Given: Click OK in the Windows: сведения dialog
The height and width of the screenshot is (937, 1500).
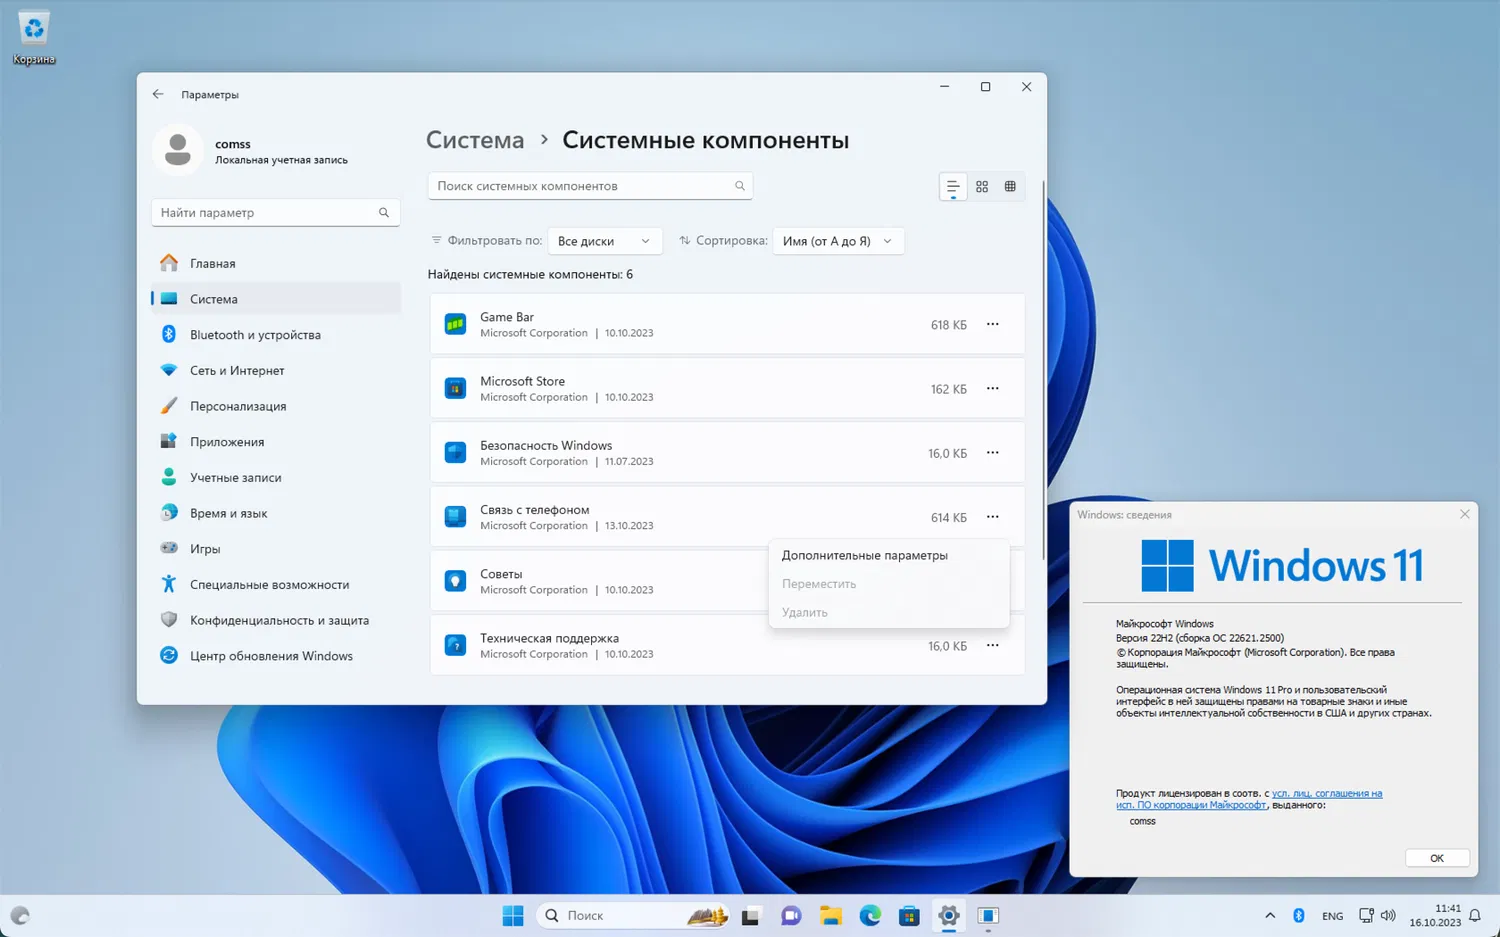Looking at the screenshot, I should (x=1437, y=858).
